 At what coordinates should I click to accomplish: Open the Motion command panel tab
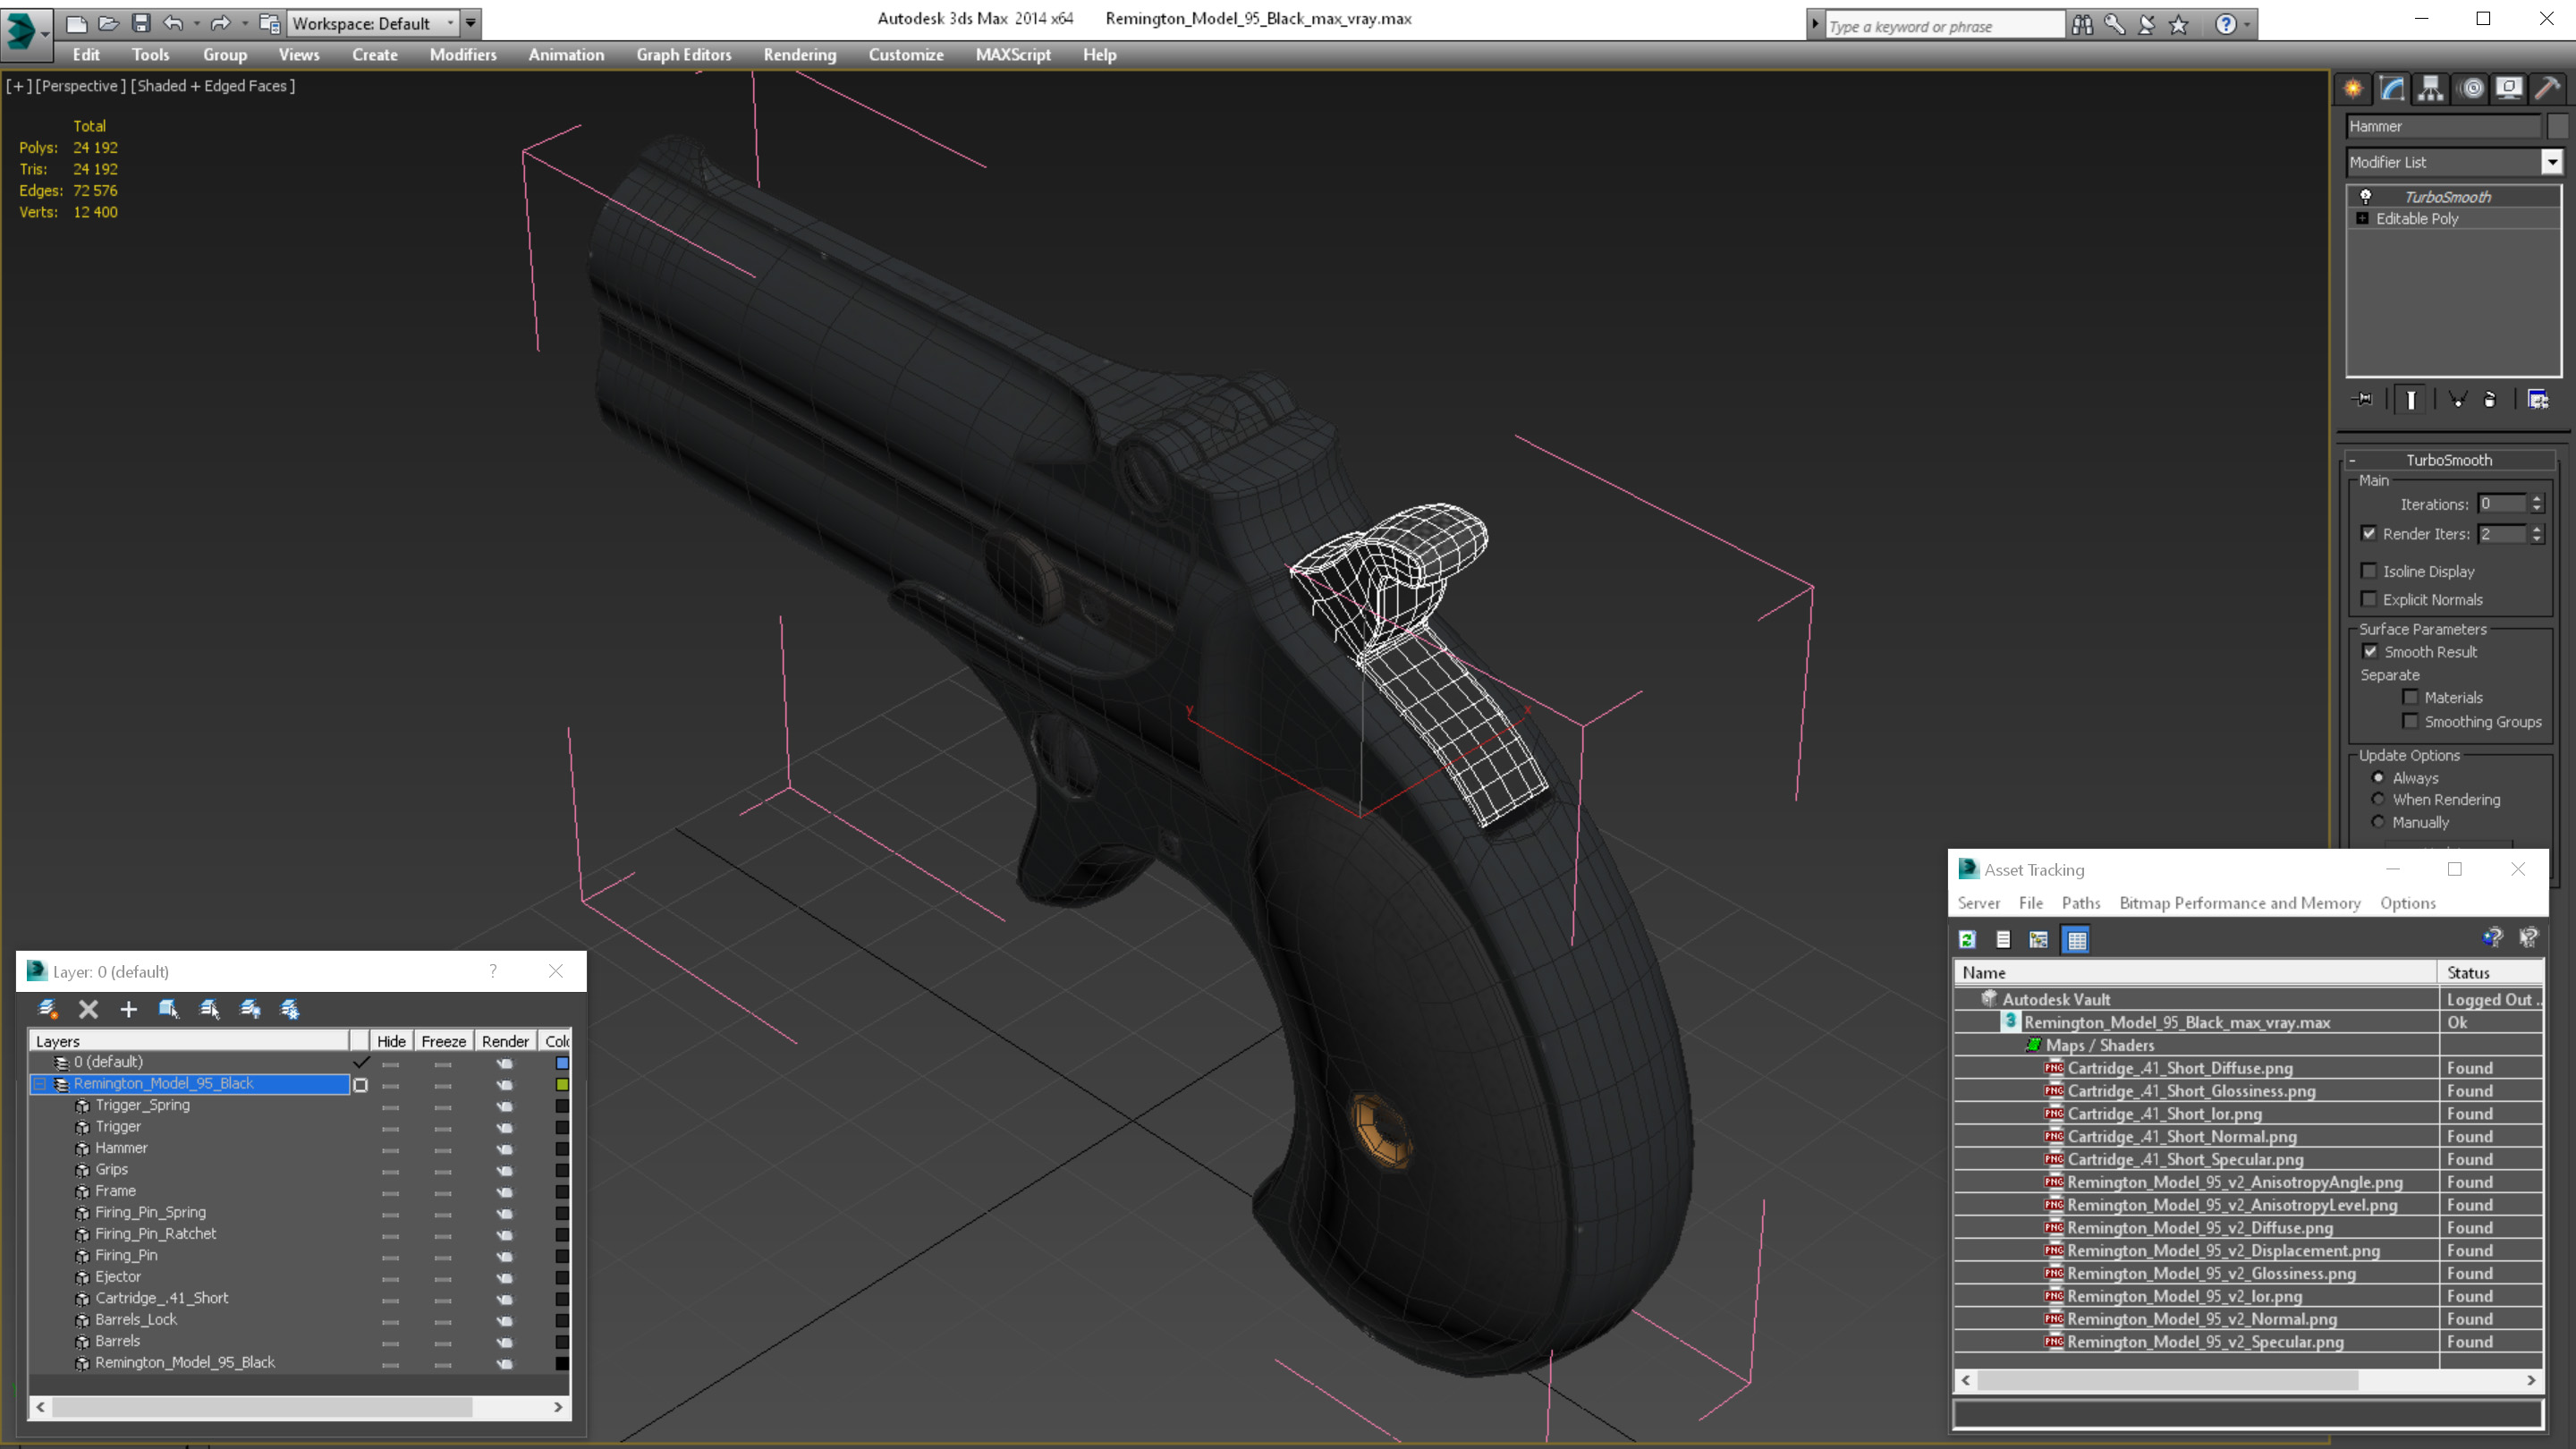point(2471,89)
